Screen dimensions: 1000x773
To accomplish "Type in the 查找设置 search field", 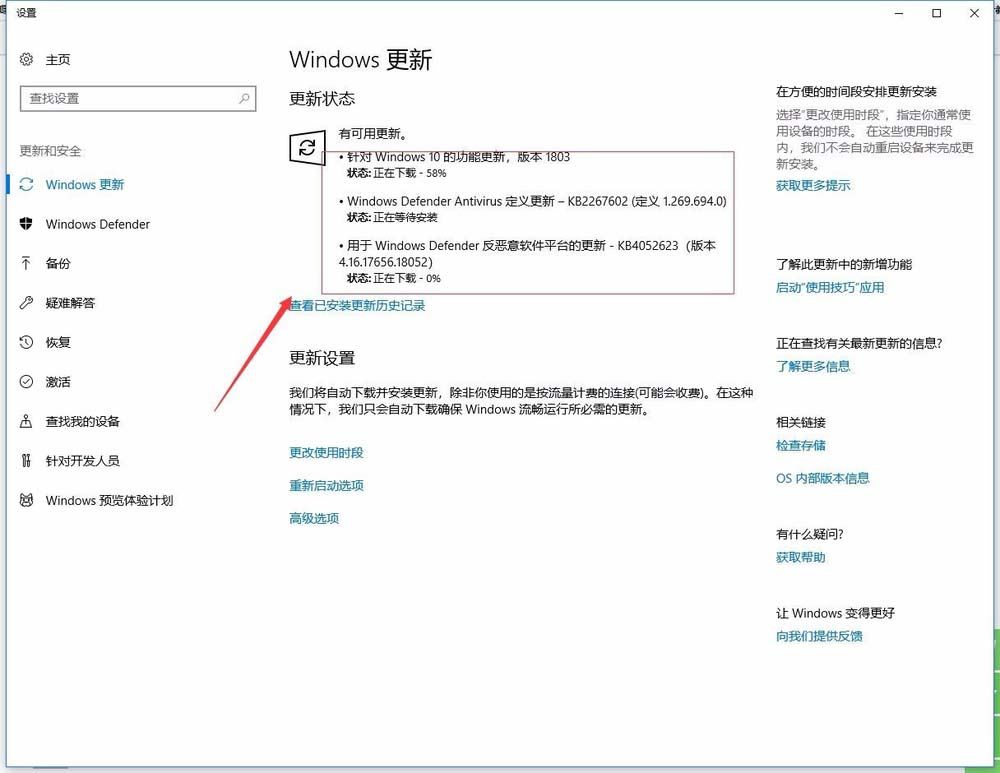I will [130, 98].
